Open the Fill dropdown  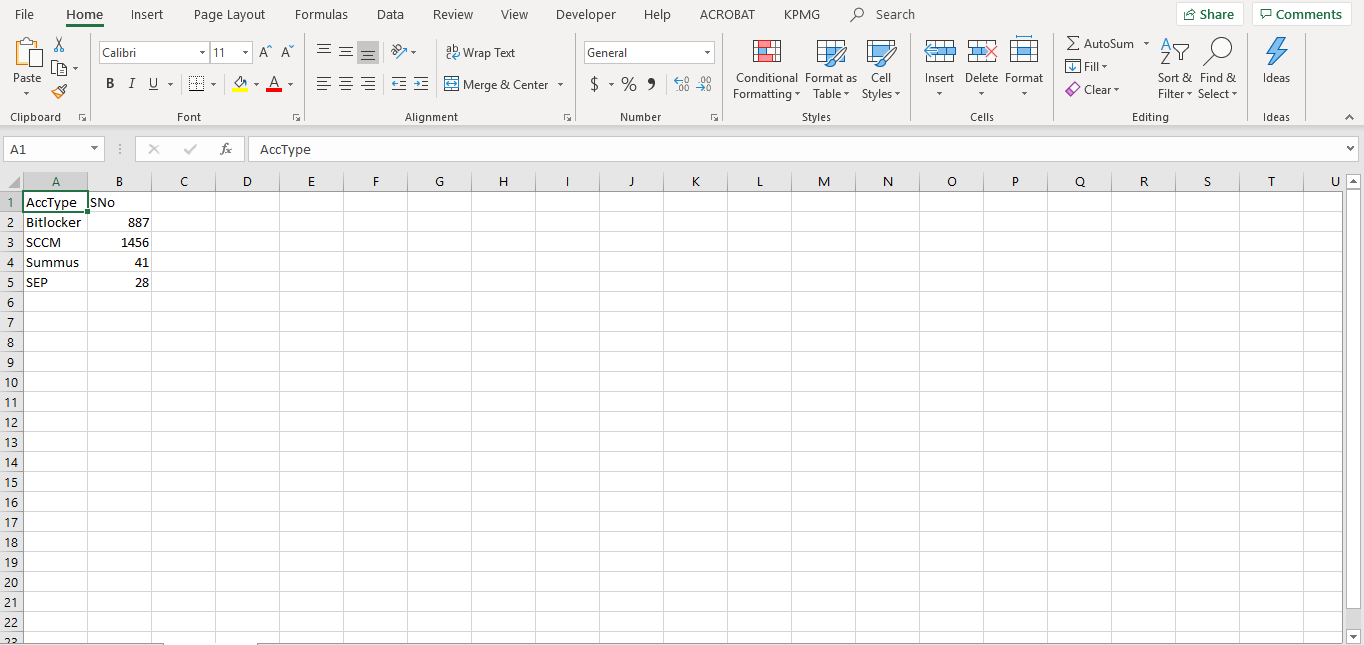[x=1086, y=67]
